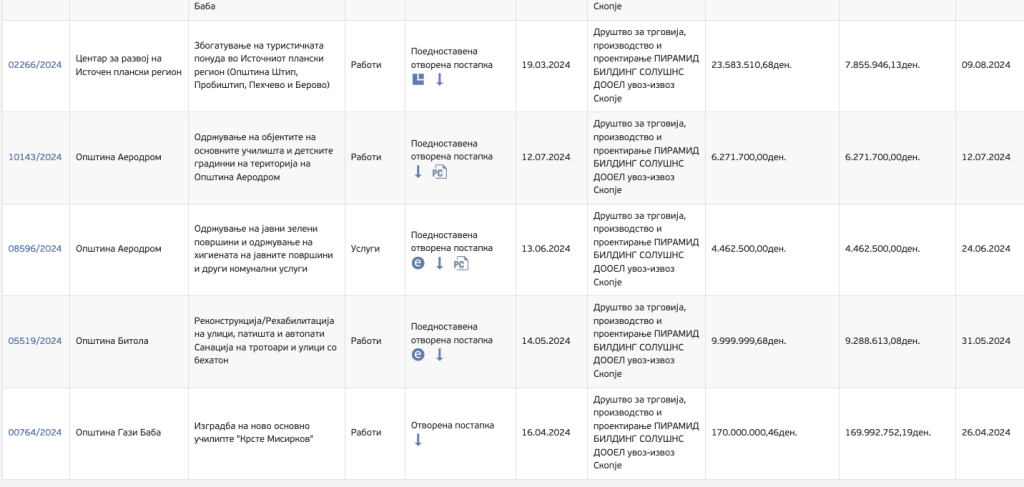Image resolution: width=1024 pixels, height=487 pixels.
Task: Click the down arrow icon in row 00764/2024
Action: coord(418,440)
